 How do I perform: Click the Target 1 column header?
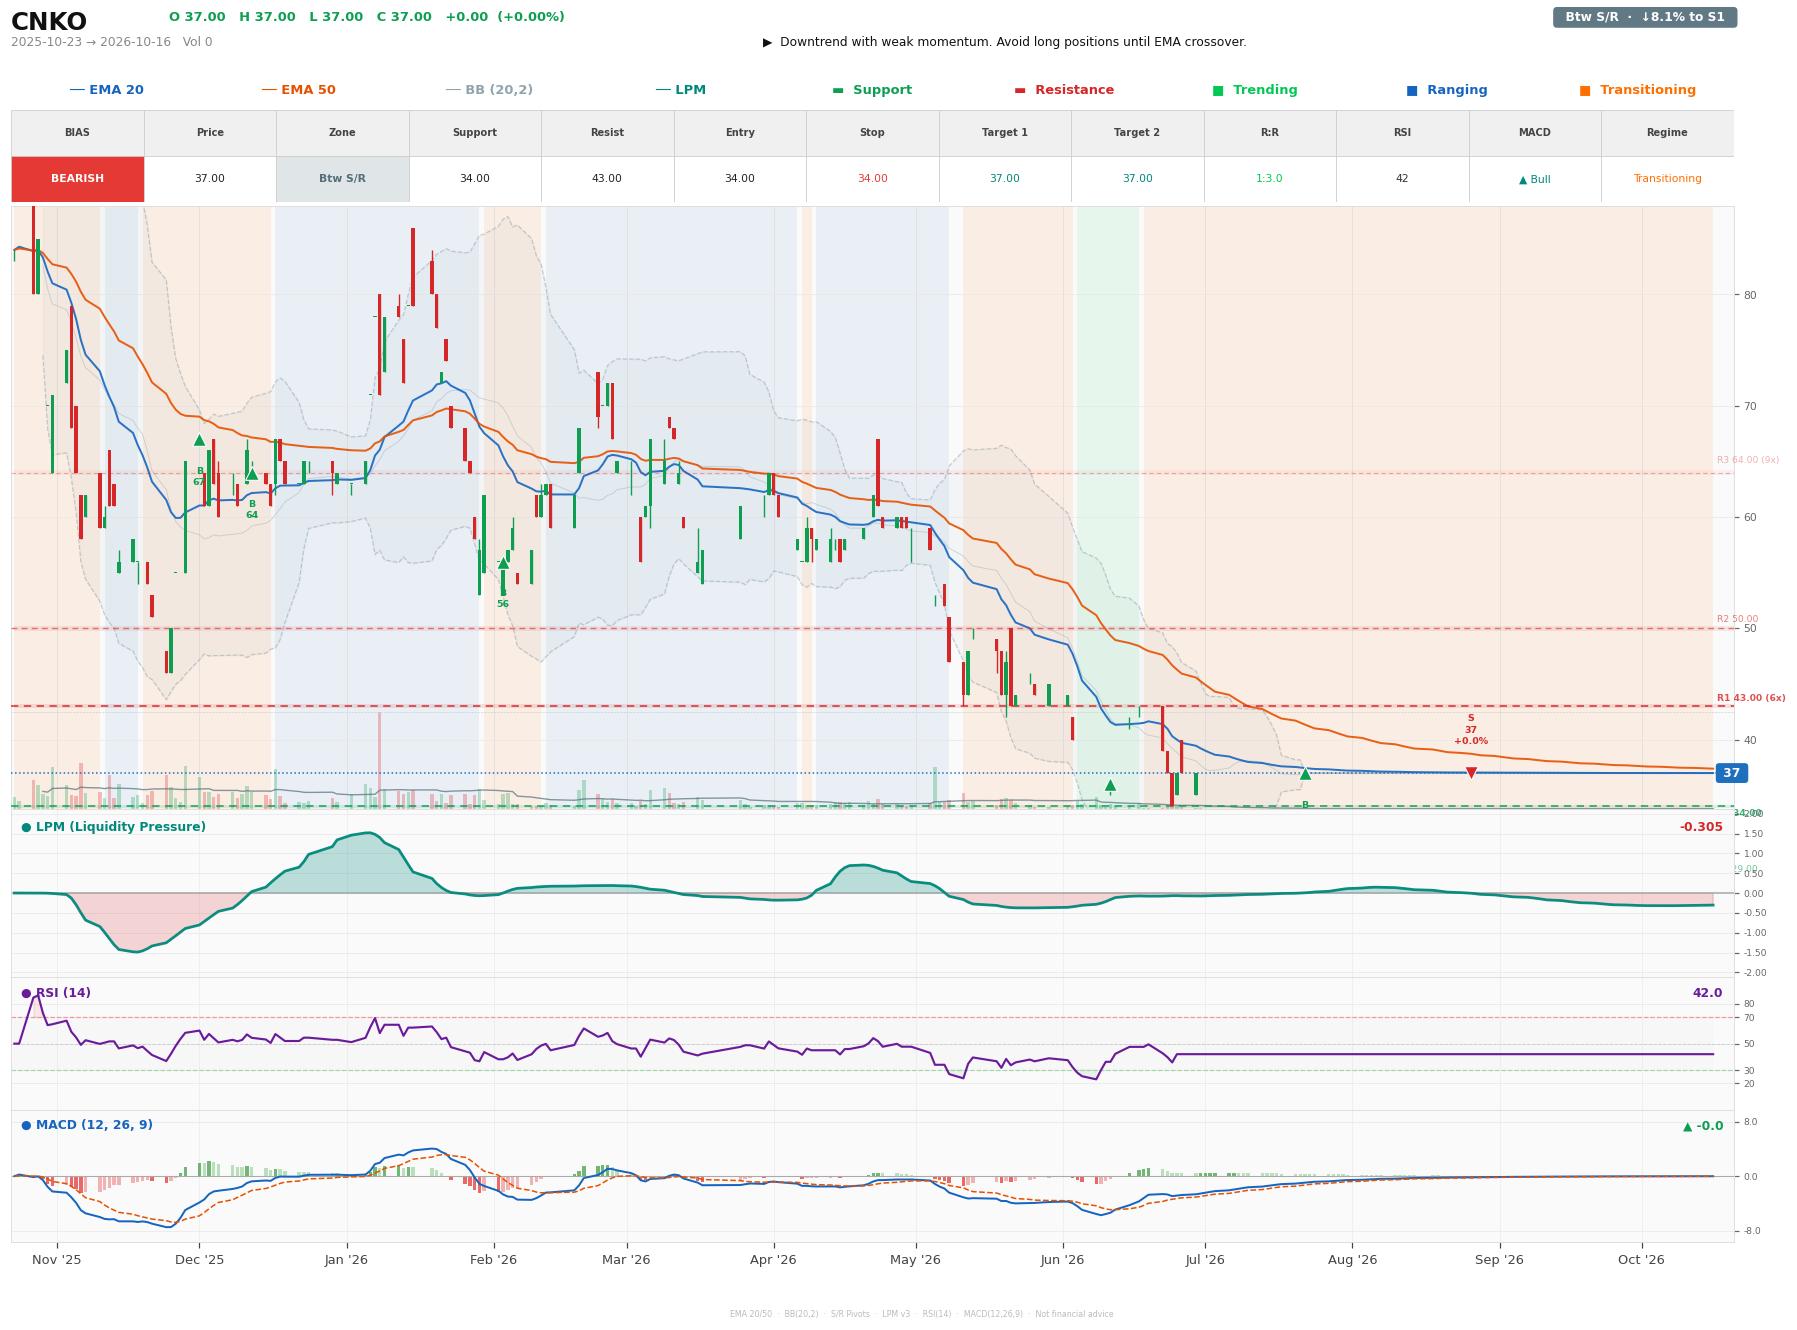(x=1004, y=133)
